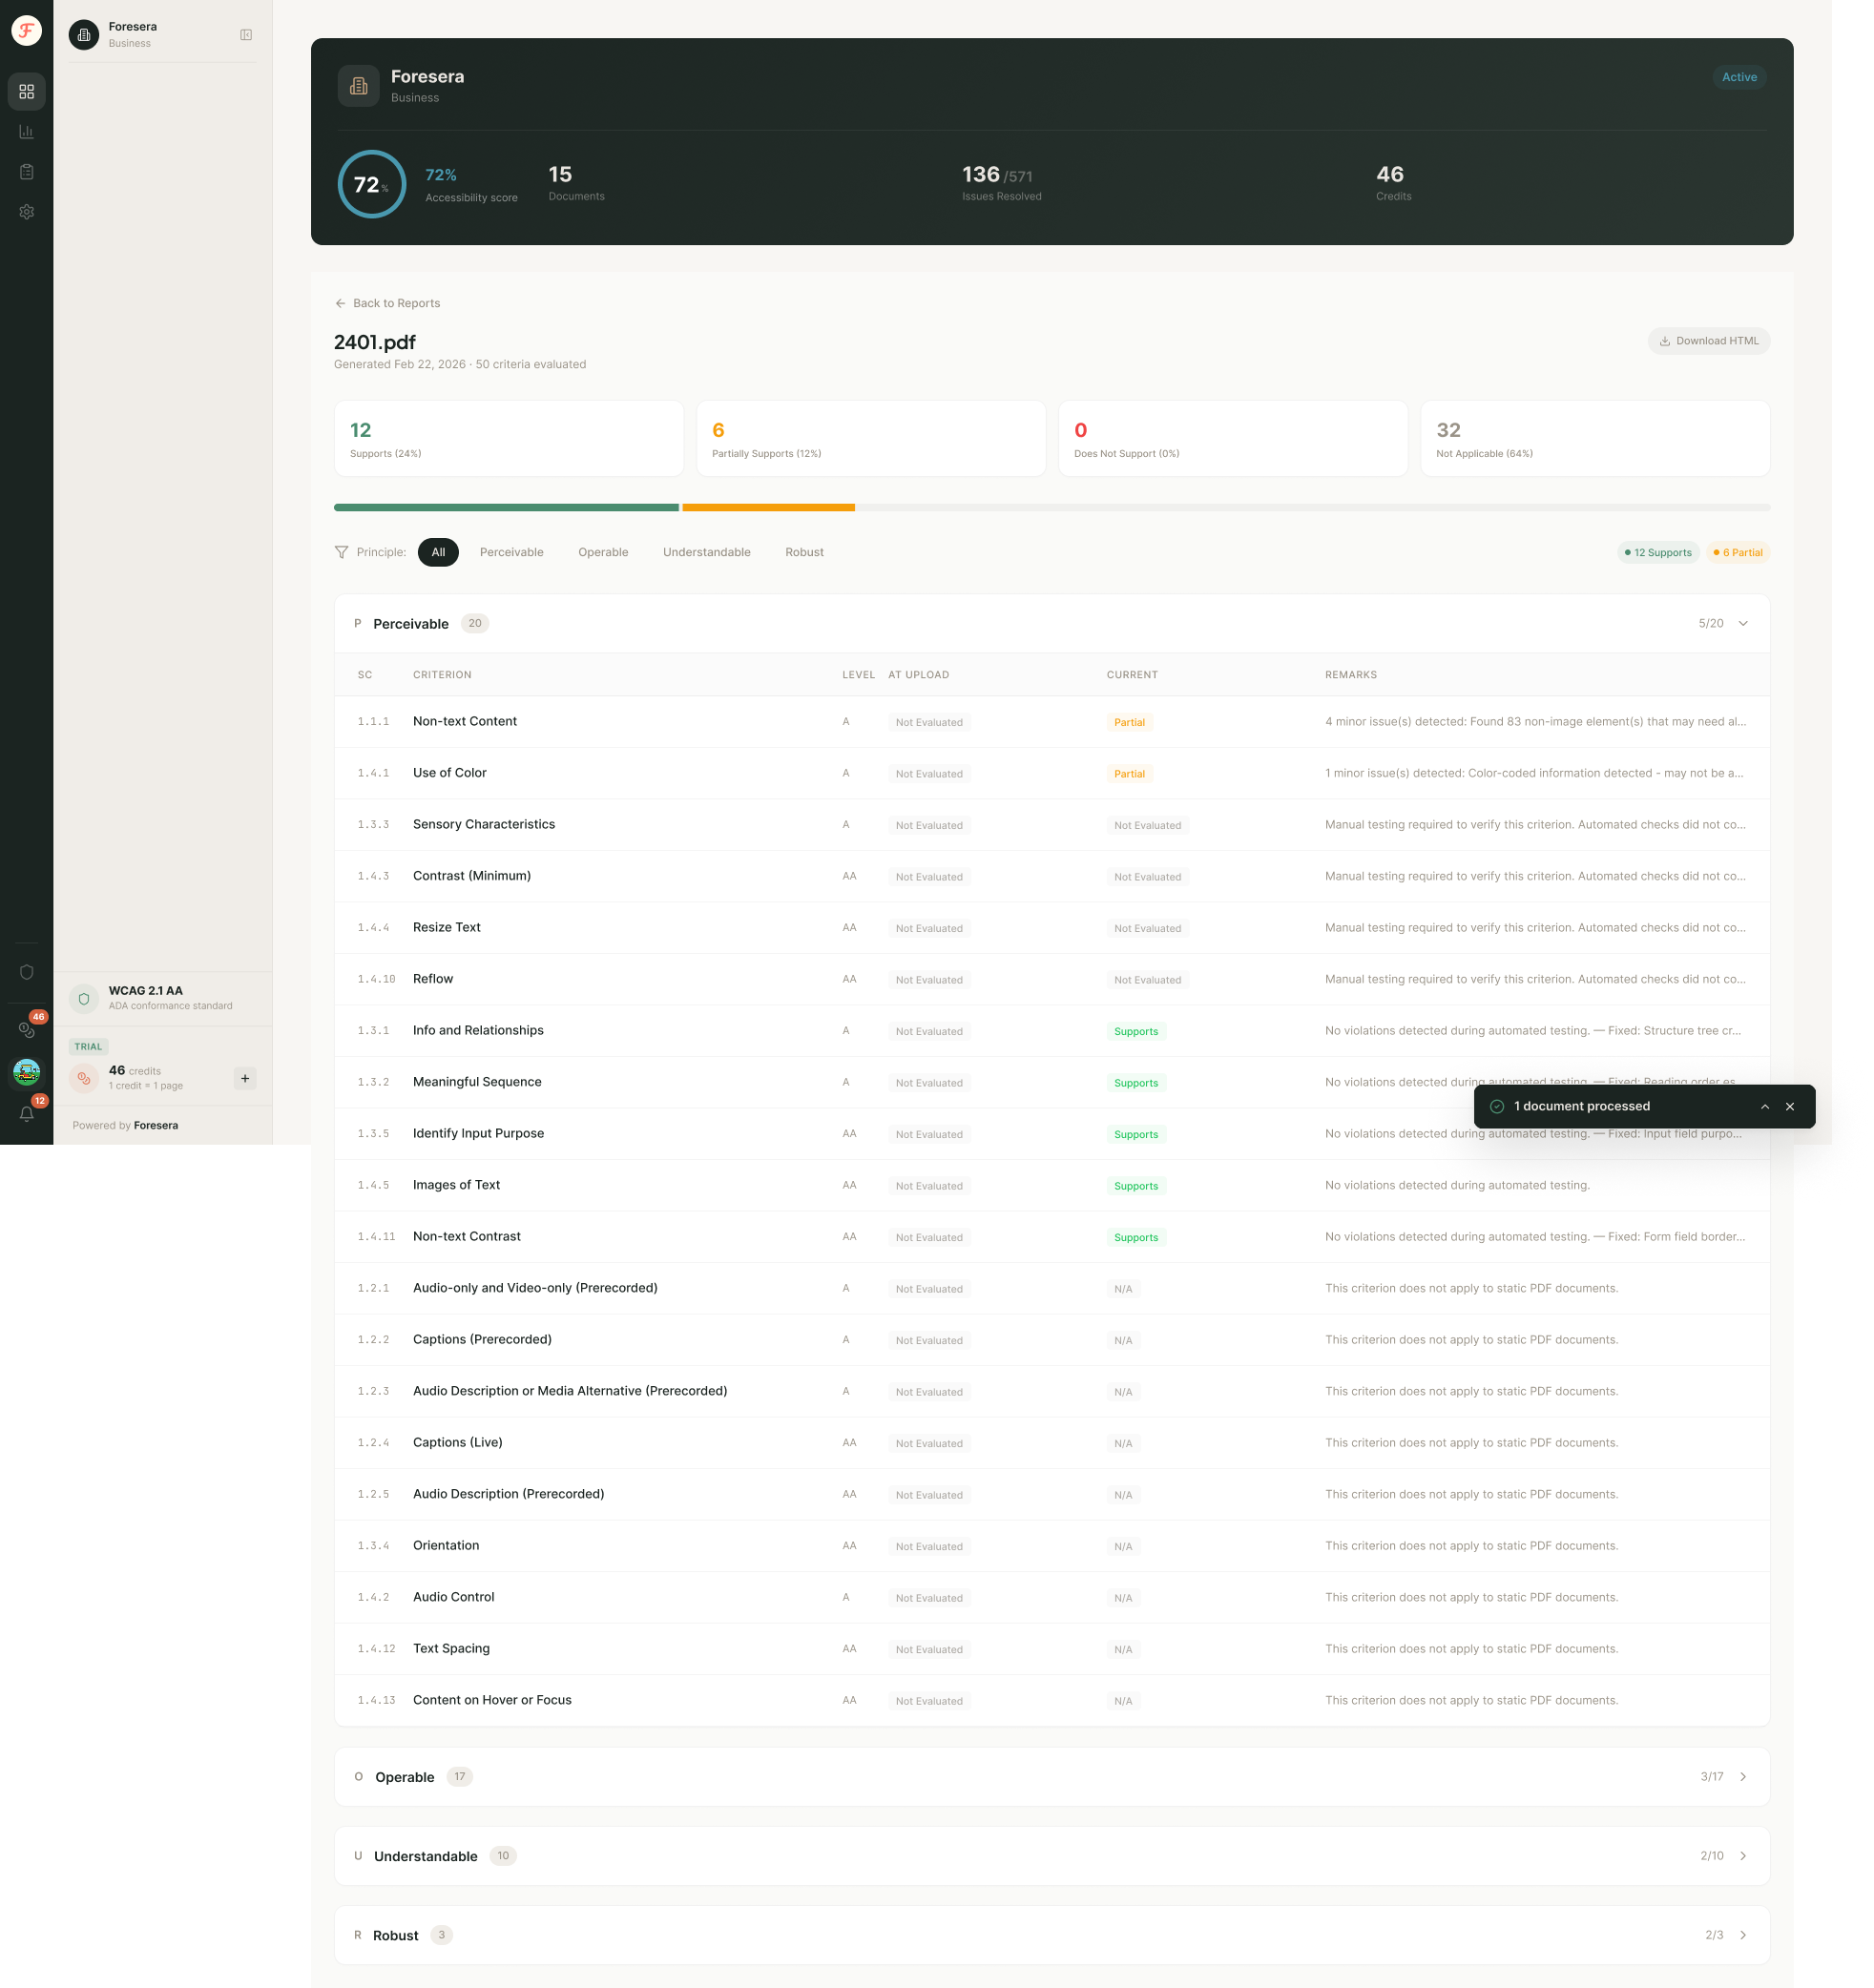This screenshot has width=1874, height=1988.
Task: Enable the Robust principle filter
Action: pos(804,552)
